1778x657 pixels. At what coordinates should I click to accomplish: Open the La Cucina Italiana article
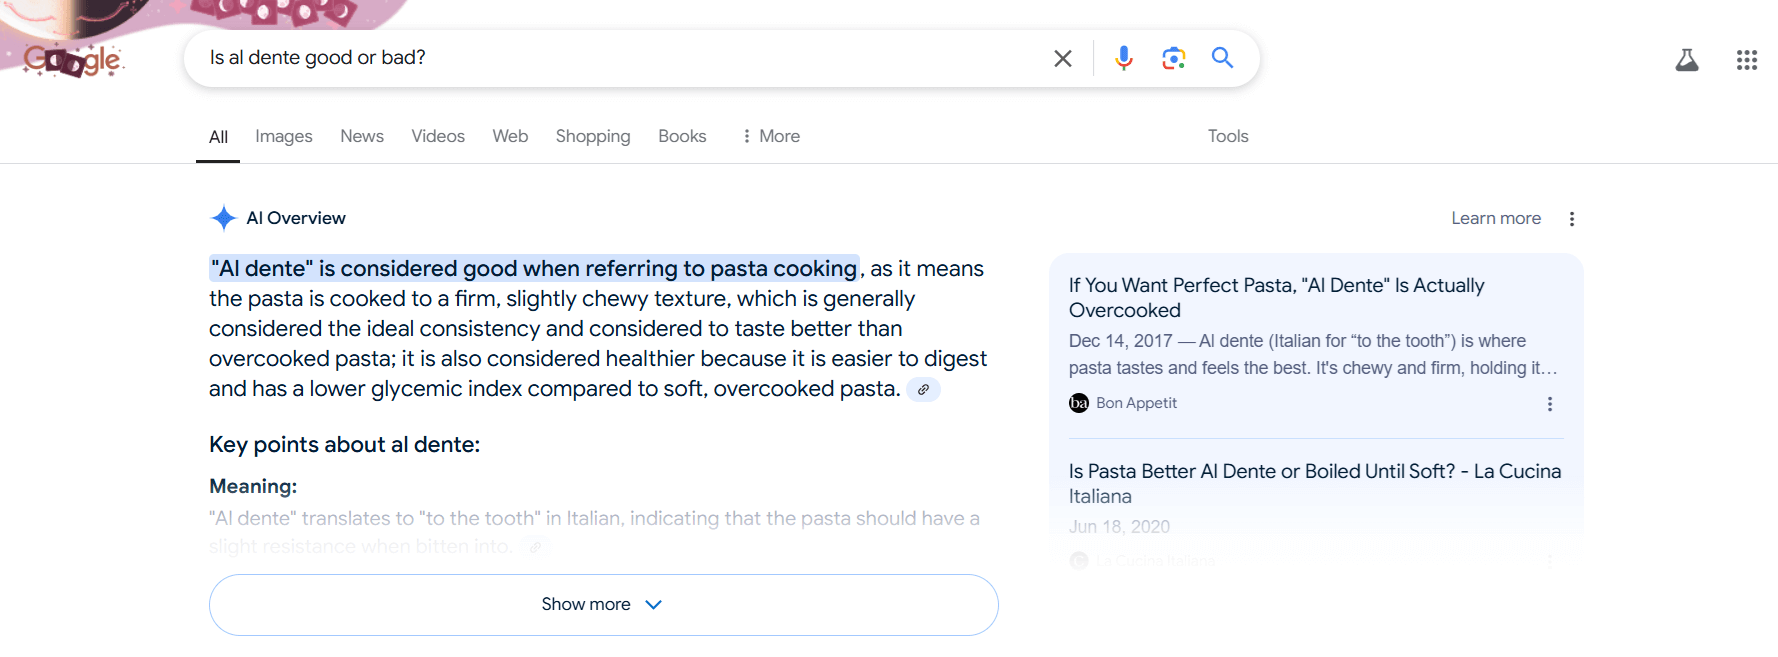1314,483
